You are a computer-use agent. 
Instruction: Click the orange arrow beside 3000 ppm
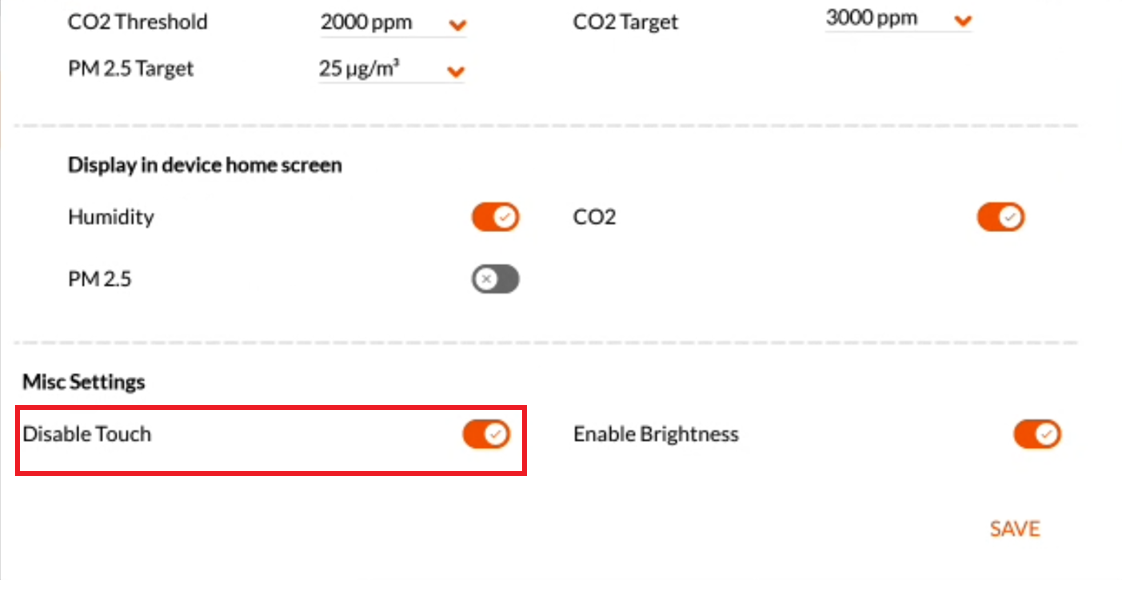(962, 21)
